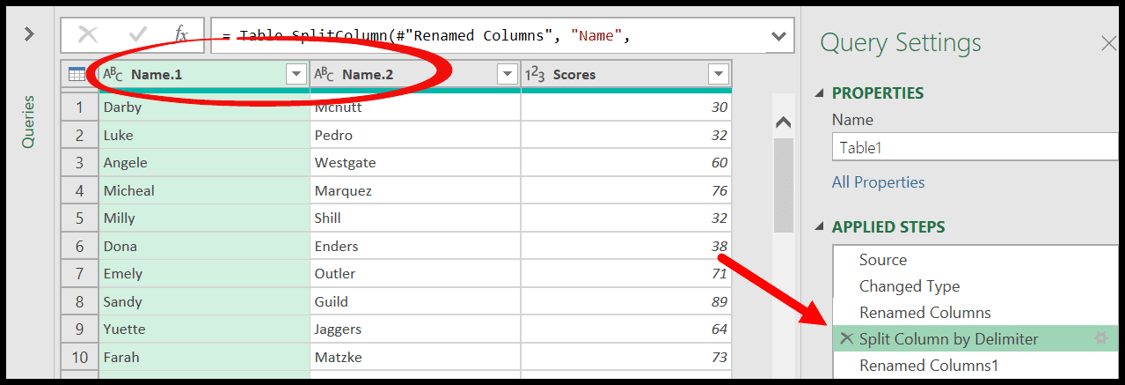Image resolution: width=1125 pixels, height=385 pixels.
Task: Click the vertical scrollbar up arrow
Action: 783,123
